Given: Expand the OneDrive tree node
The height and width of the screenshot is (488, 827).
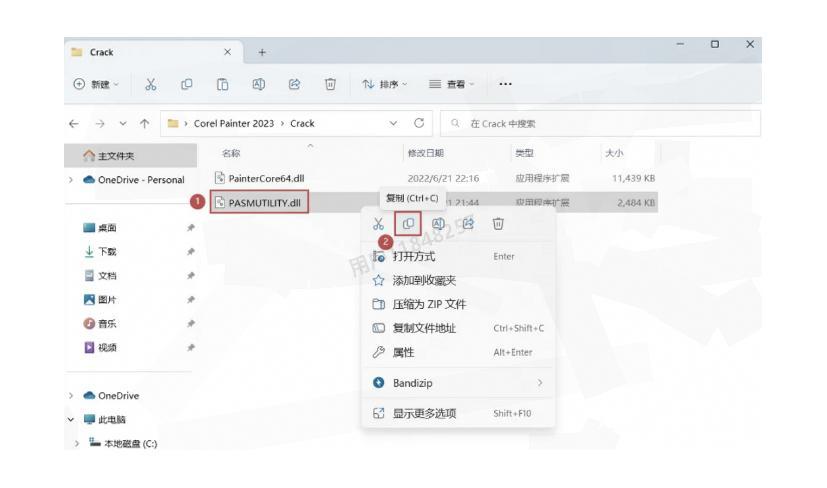Looking at the screenshot, I should pyautogui.click(x=71, y=396).
